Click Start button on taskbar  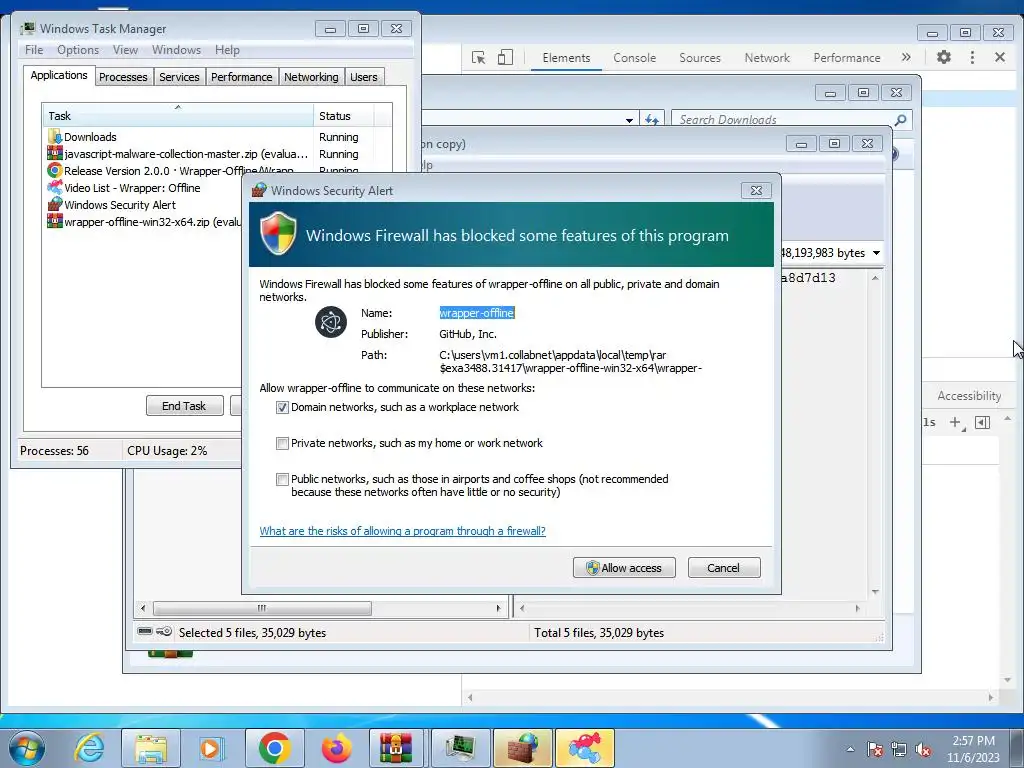(26, 748)
